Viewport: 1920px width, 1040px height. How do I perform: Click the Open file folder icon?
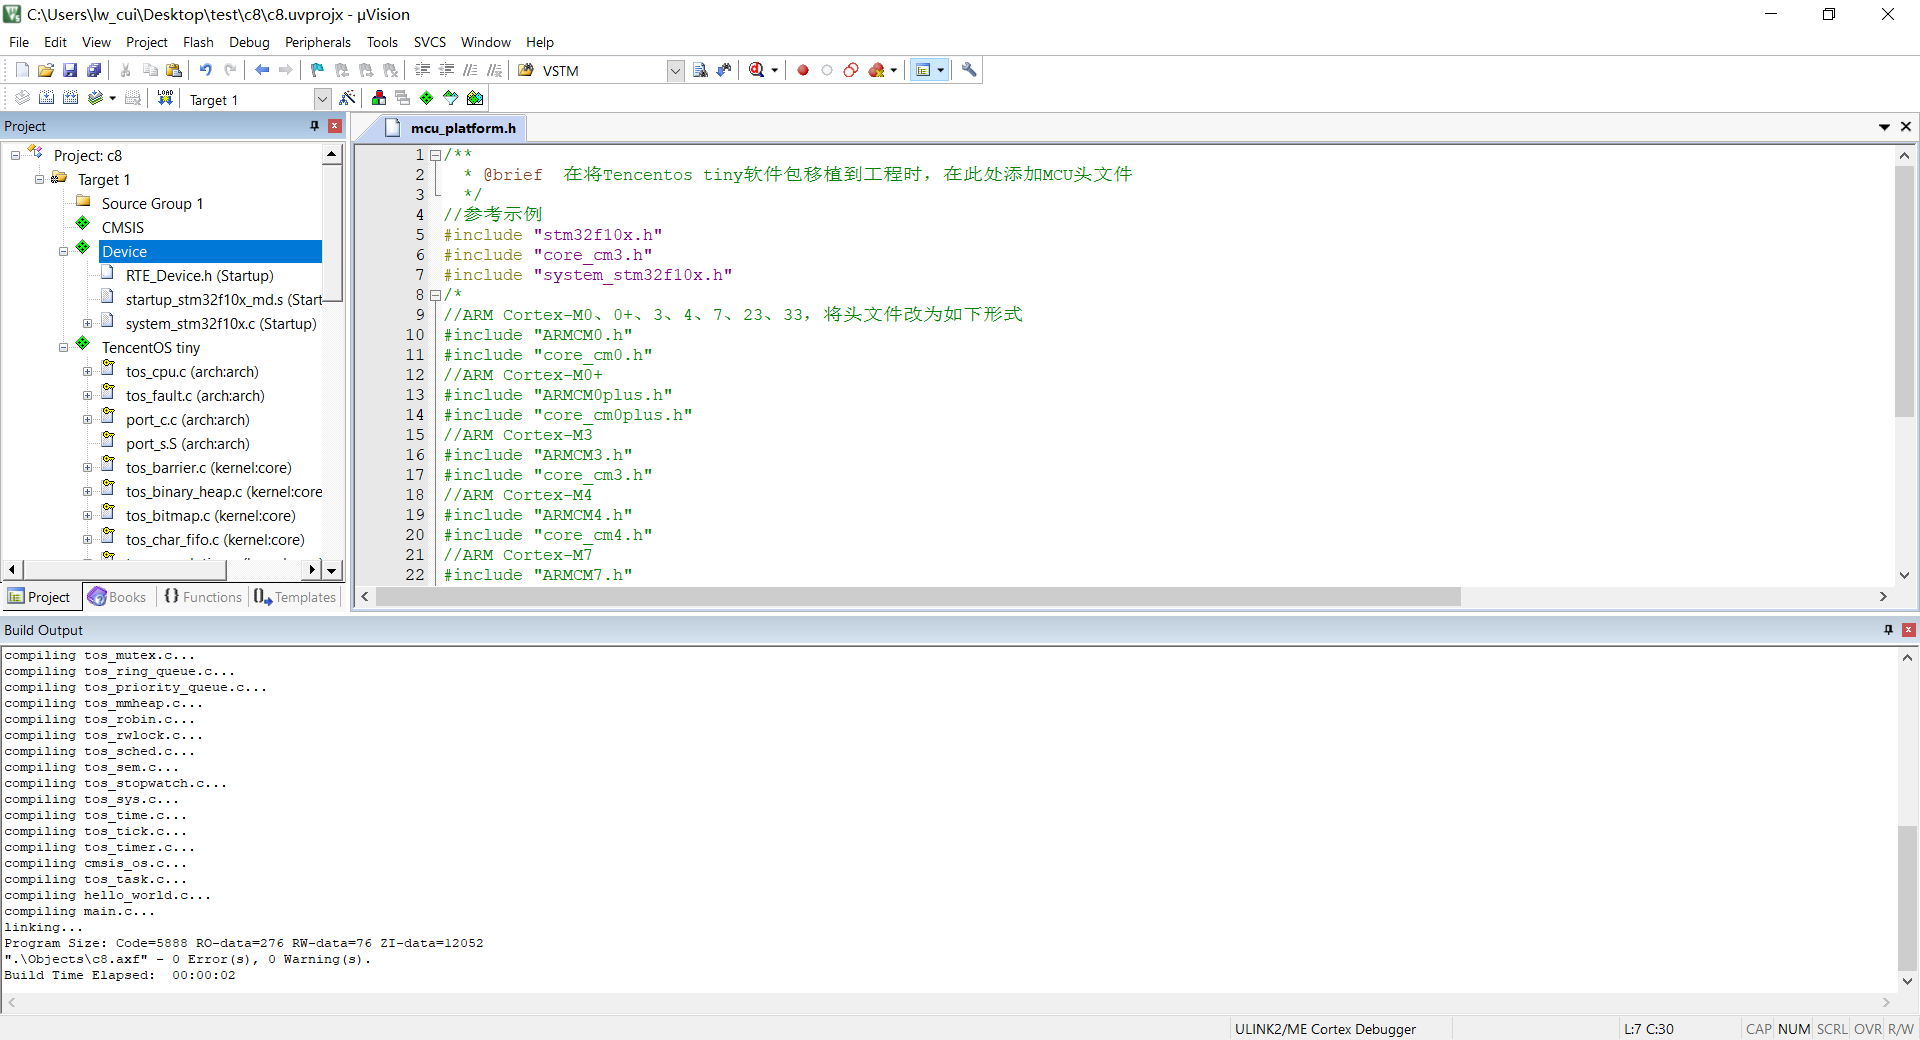pyautogui.click(x=46, y=70)
